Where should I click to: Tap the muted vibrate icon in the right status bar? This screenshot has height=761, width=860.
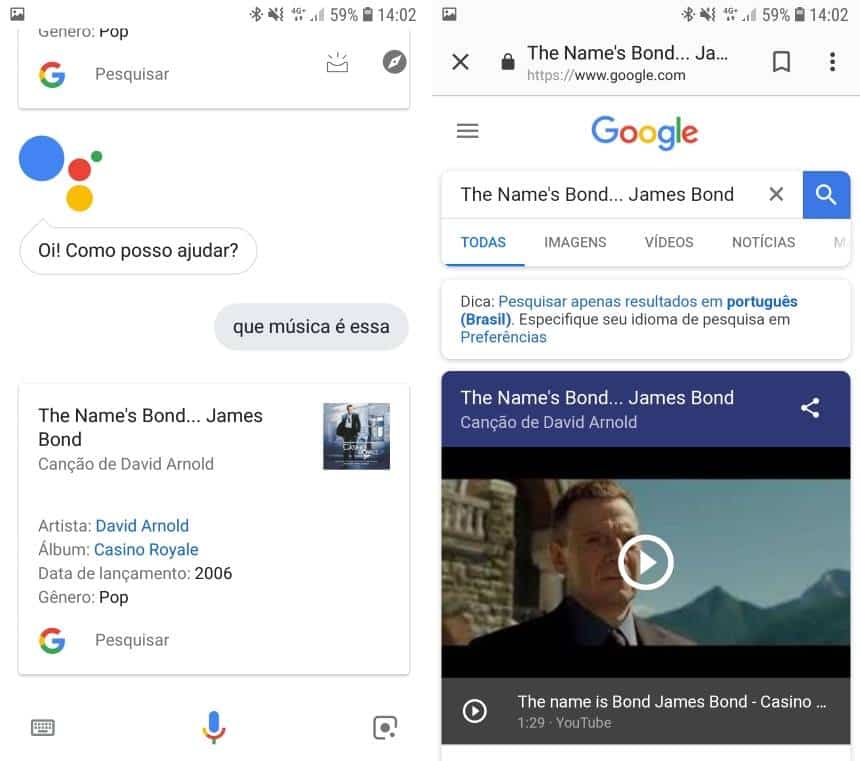(x=708, y=14)
